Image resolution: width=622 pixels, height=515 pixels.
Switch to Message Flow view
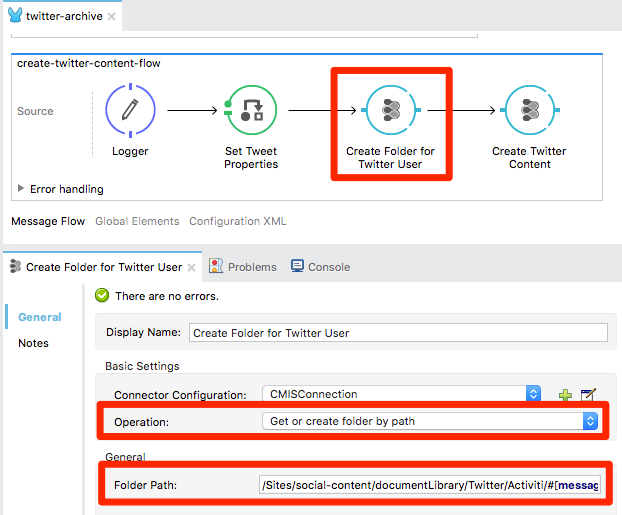tap(48, 221)
